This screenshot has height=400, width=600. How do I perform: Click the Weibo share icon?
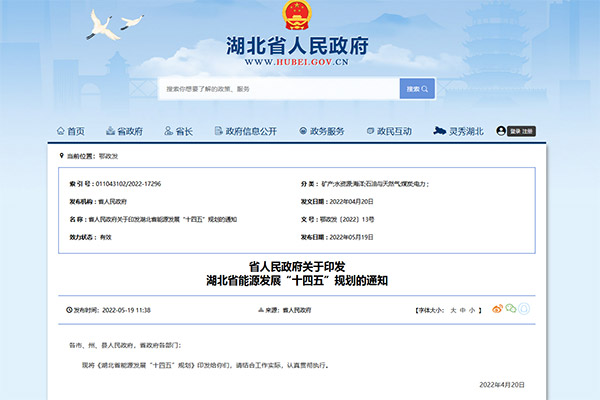point(497,310)
